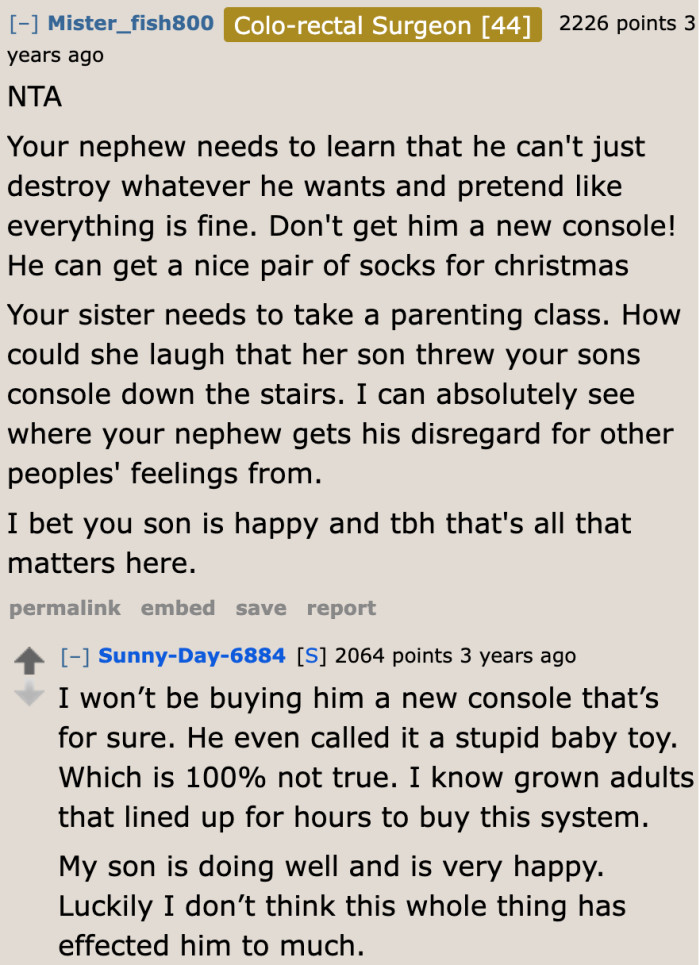Save Mister_fish800's comment
700x965 pixels.
tap(261, 607)
